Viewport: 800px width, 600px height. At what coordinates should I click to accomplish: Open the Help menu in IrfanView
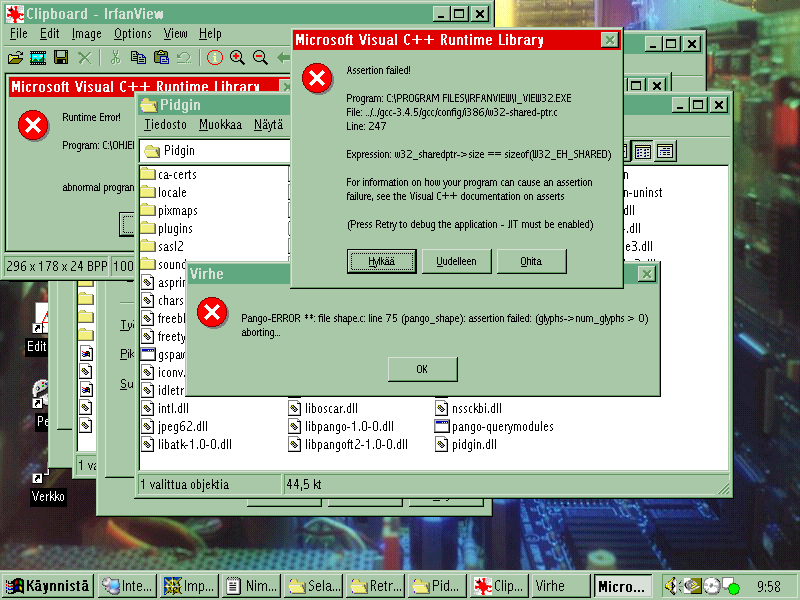[x=210, y=34]
